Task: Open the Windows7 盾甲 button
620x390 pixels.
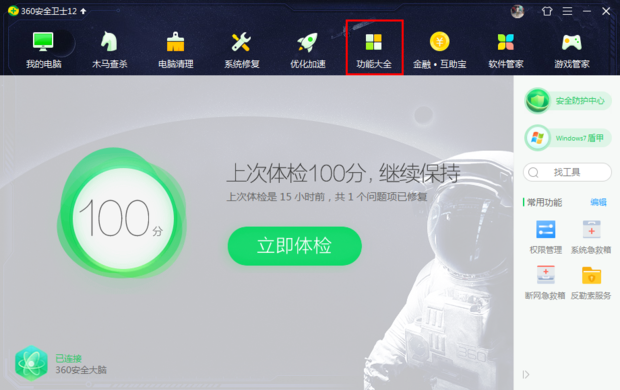Action: pyautogui.click(x=568, y=138)
